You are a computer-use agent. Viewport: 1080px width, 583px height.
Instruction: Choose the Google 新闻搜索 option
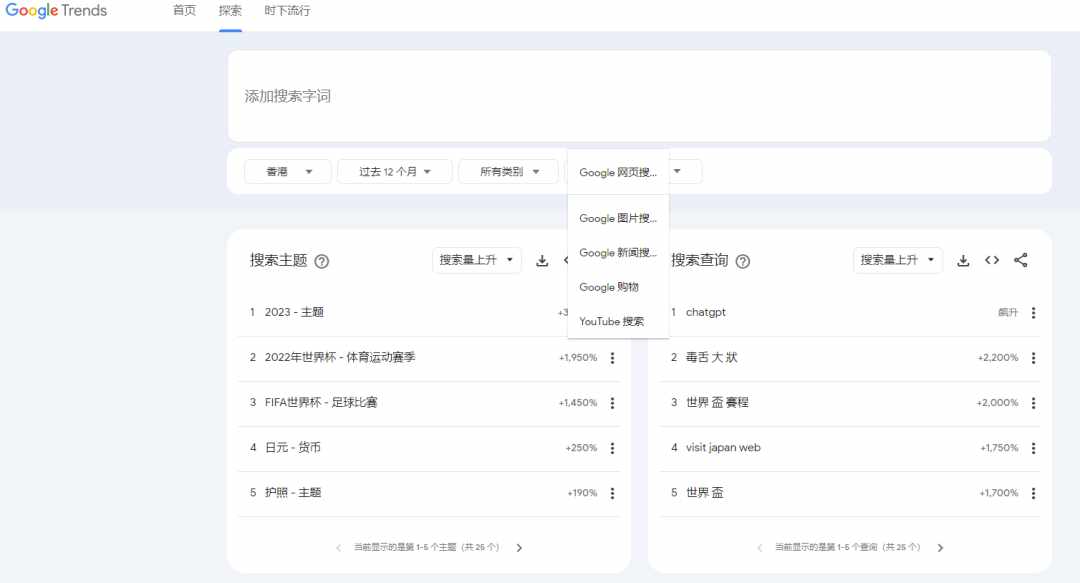[x=618, y=253]
